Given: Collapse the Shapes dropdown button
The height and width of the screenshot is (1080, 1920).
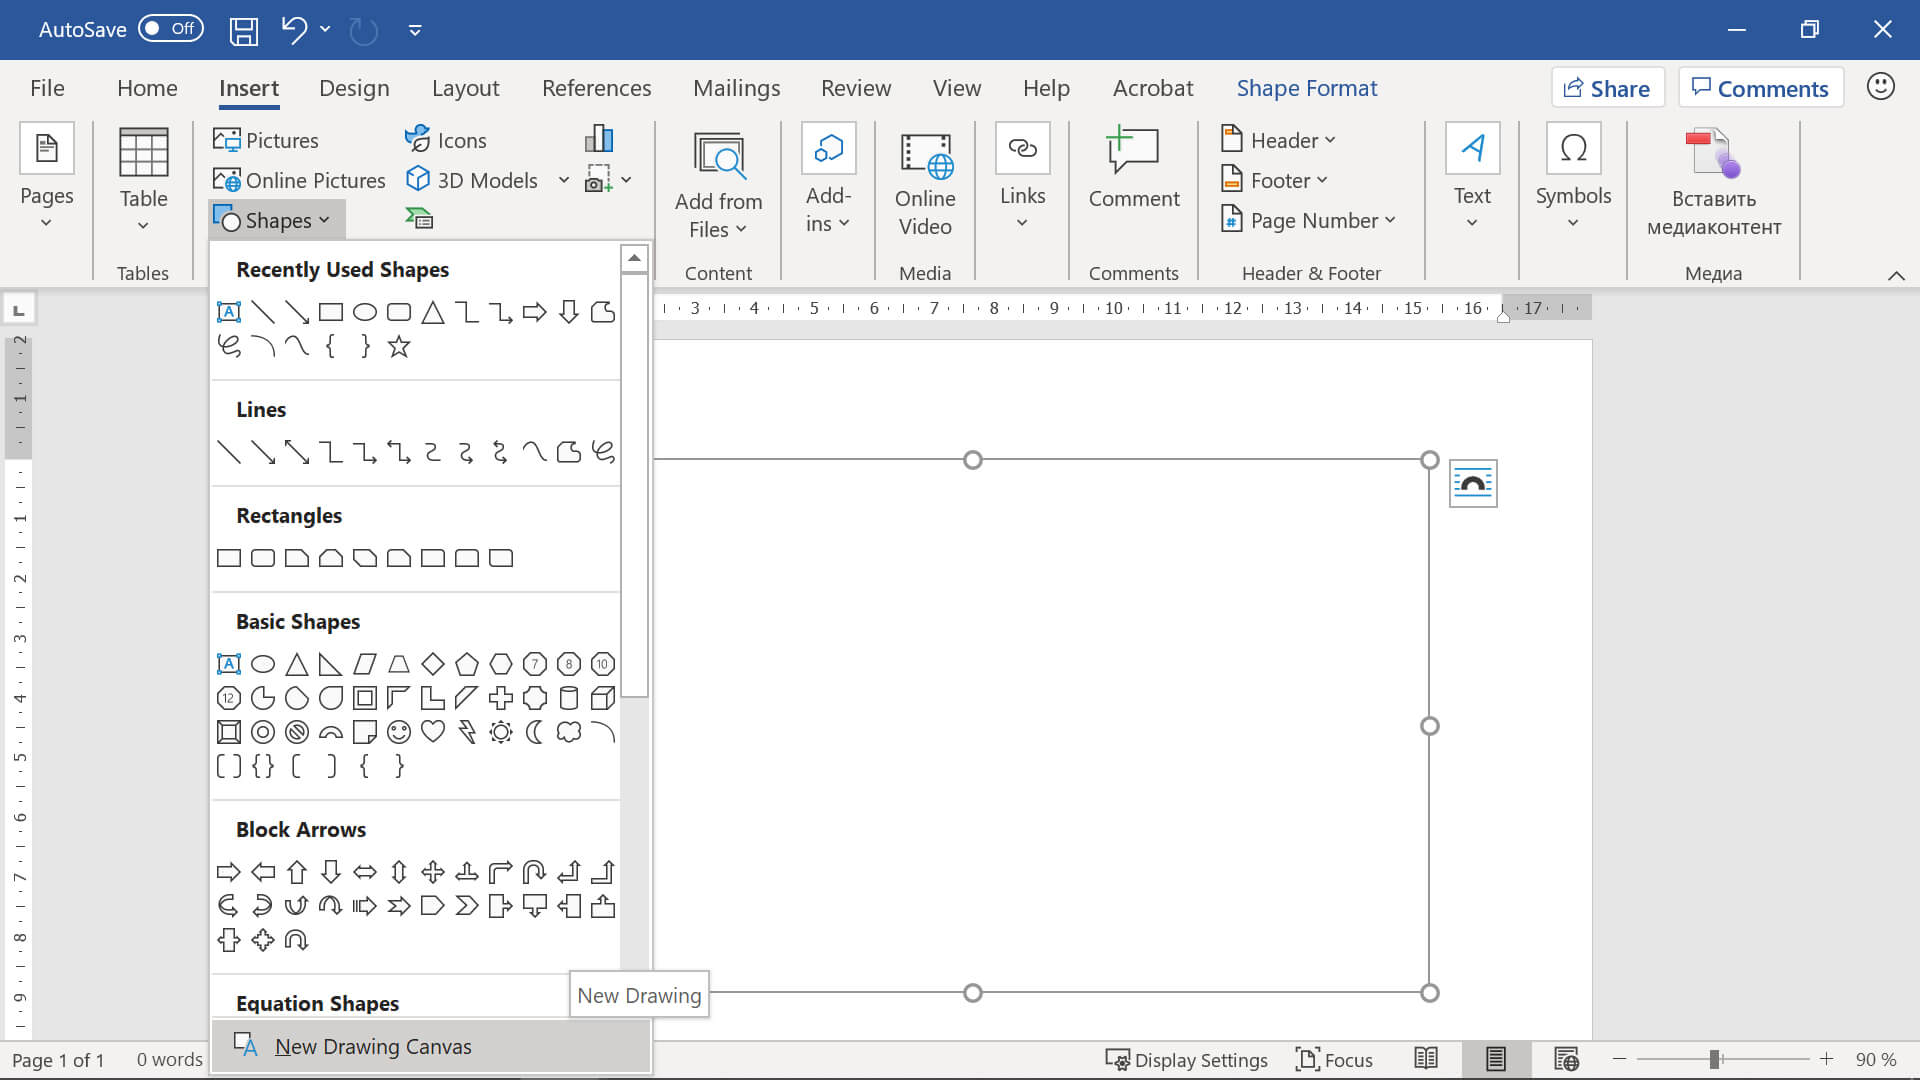Looking at the screenshot, I should pyautogui.click(x=276, y=220).
